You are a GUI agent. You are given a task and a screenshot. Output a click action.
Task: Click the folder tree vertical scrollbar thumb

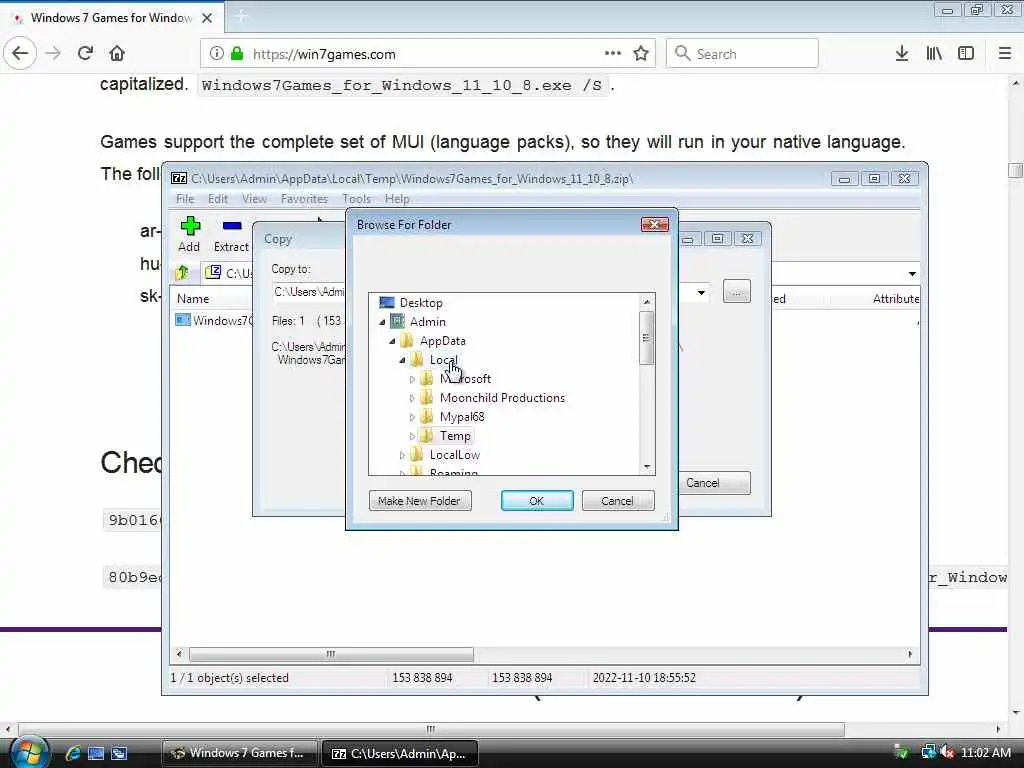646,338
